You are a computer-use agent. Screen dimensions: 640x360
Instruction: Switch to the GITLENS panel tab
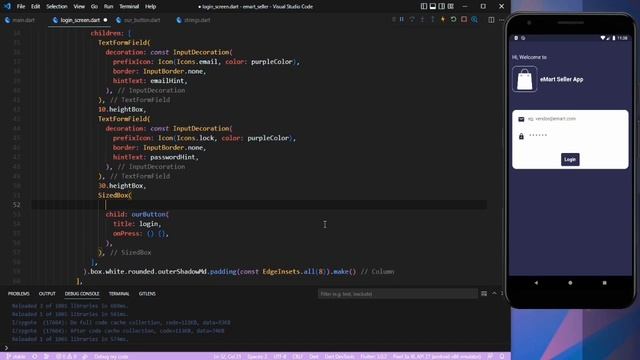point(147,293)
